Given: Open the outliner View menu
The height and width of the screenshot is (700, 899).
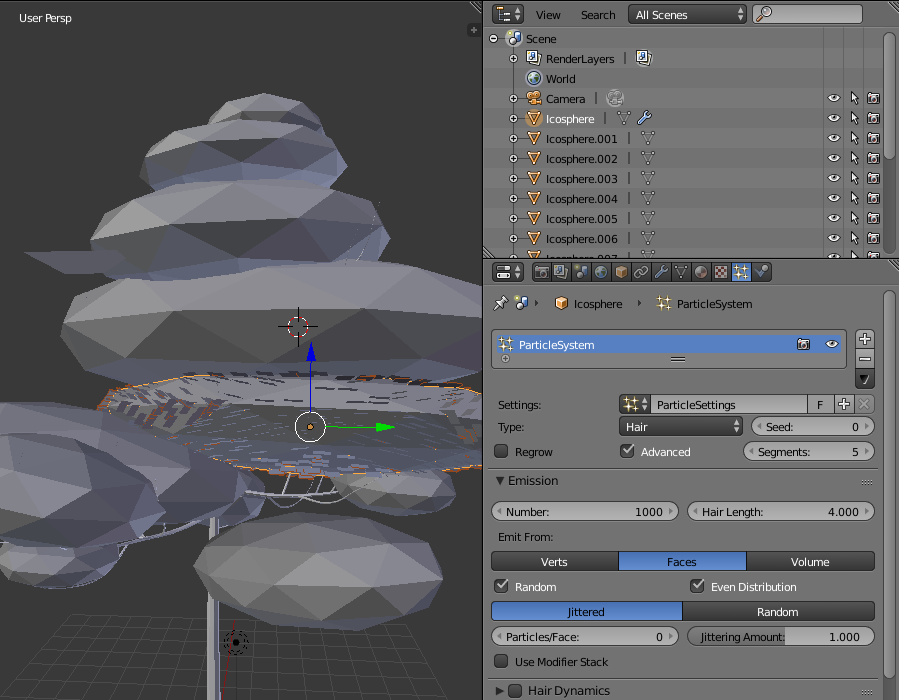Looking at the screenshot, I should (548, 15).
